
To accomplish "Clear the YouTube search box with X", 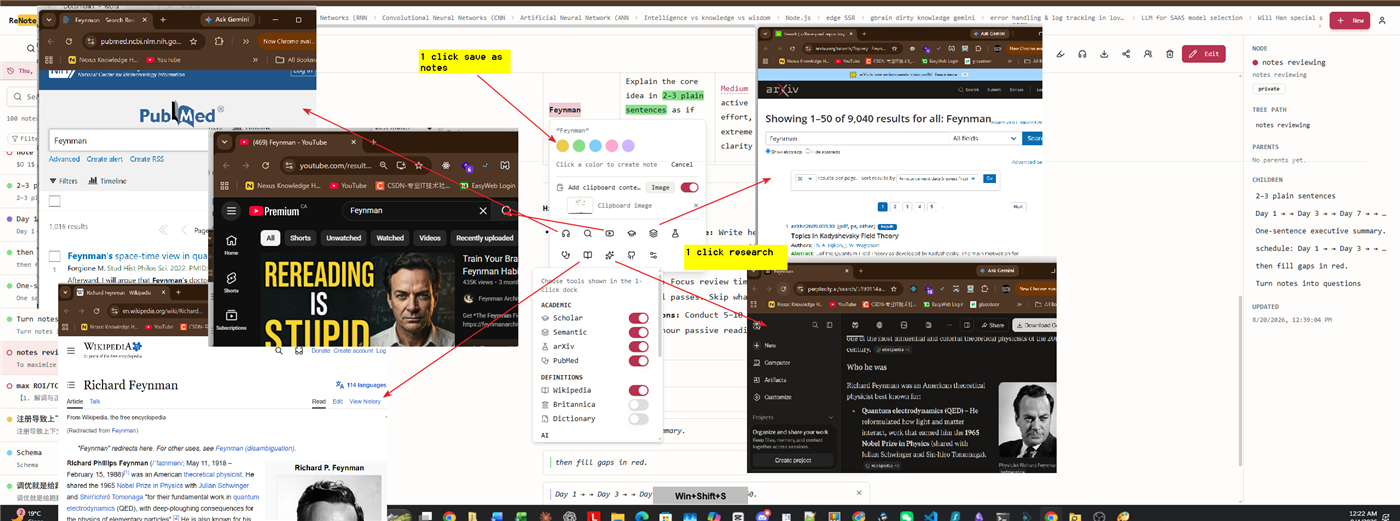I will coord(483,211).
